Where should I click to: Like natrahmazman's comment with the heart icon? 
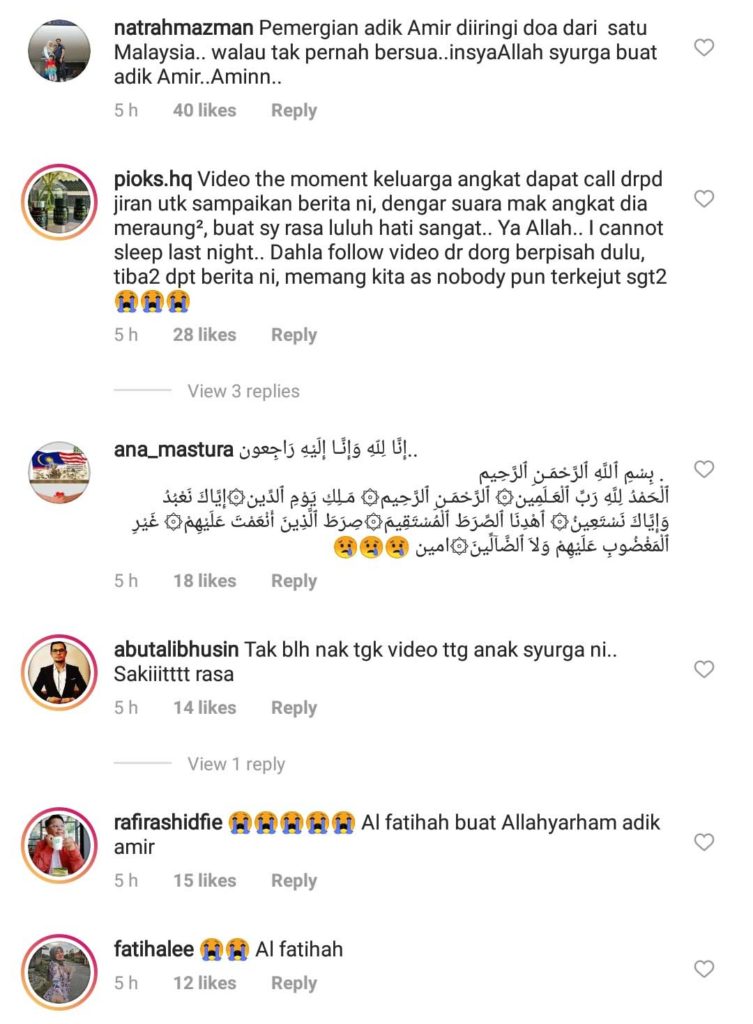(x=703, y=47)
